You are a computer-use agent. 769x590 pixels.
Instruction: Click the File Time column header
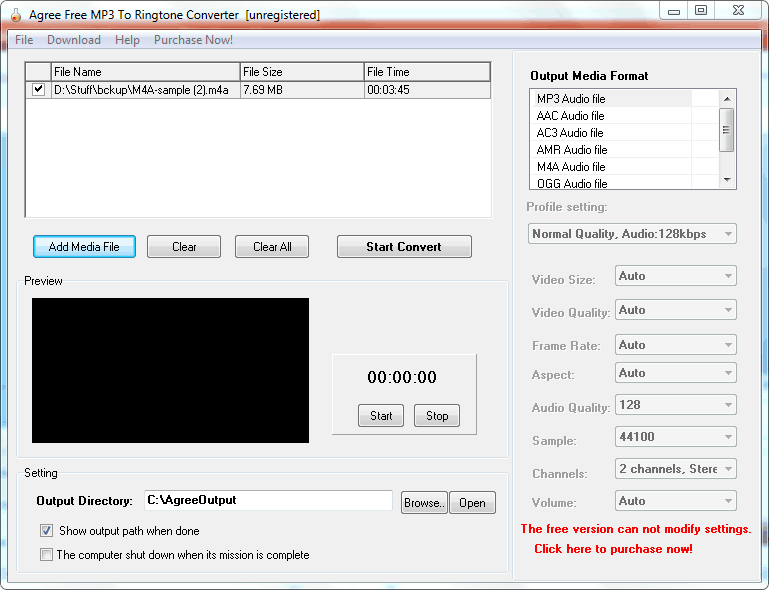click(x=427, y=72)
